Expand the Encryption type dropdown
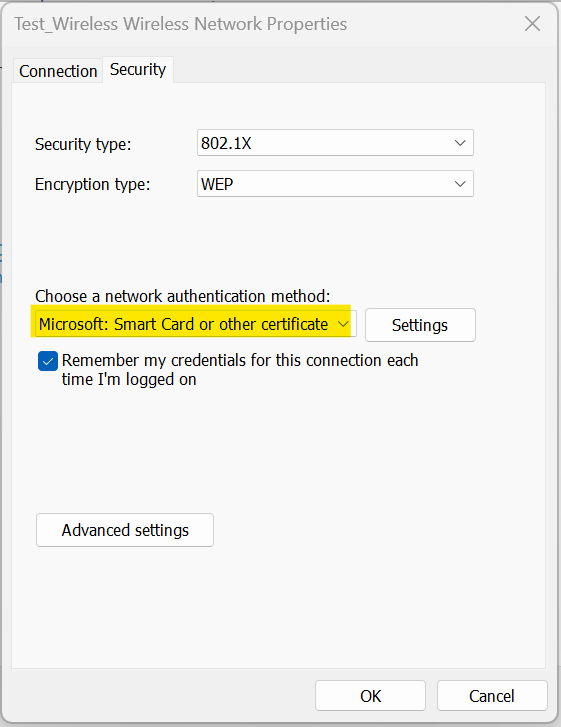This screenshot has height=727, width=561. click(x=335, y=184)
